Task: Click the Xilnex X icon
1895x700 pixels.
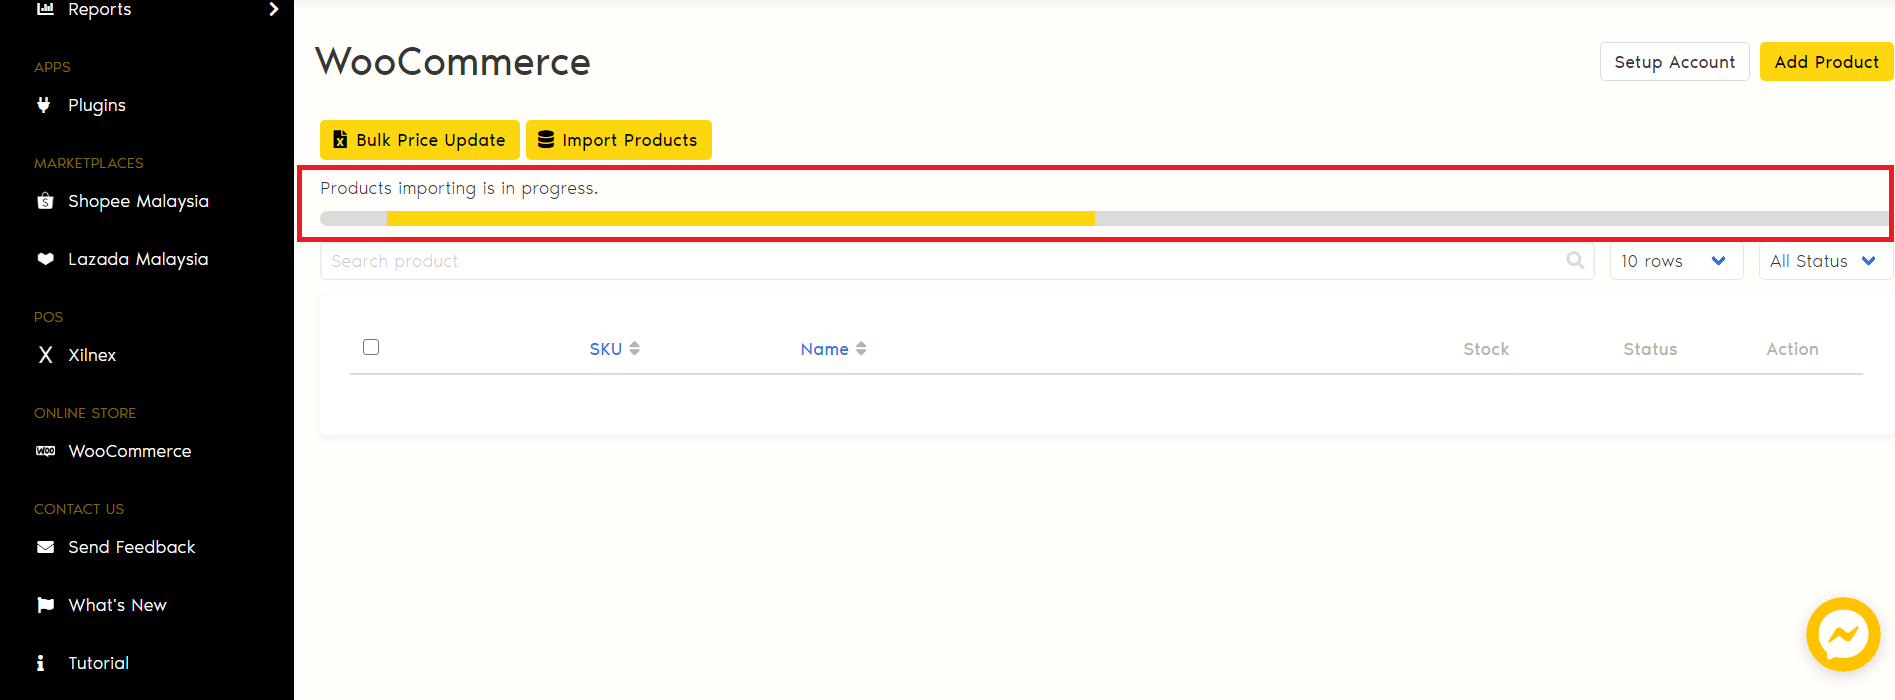Action: tap(45, 355)
